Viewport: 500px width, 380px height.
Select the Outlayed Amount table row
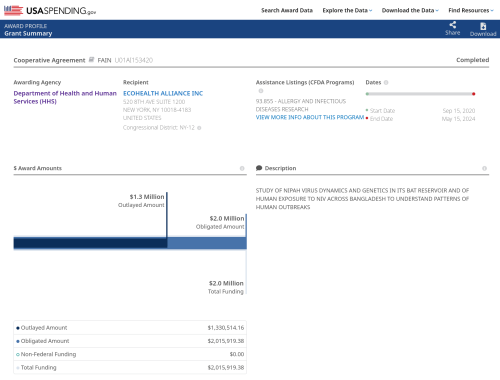[130, 328]
